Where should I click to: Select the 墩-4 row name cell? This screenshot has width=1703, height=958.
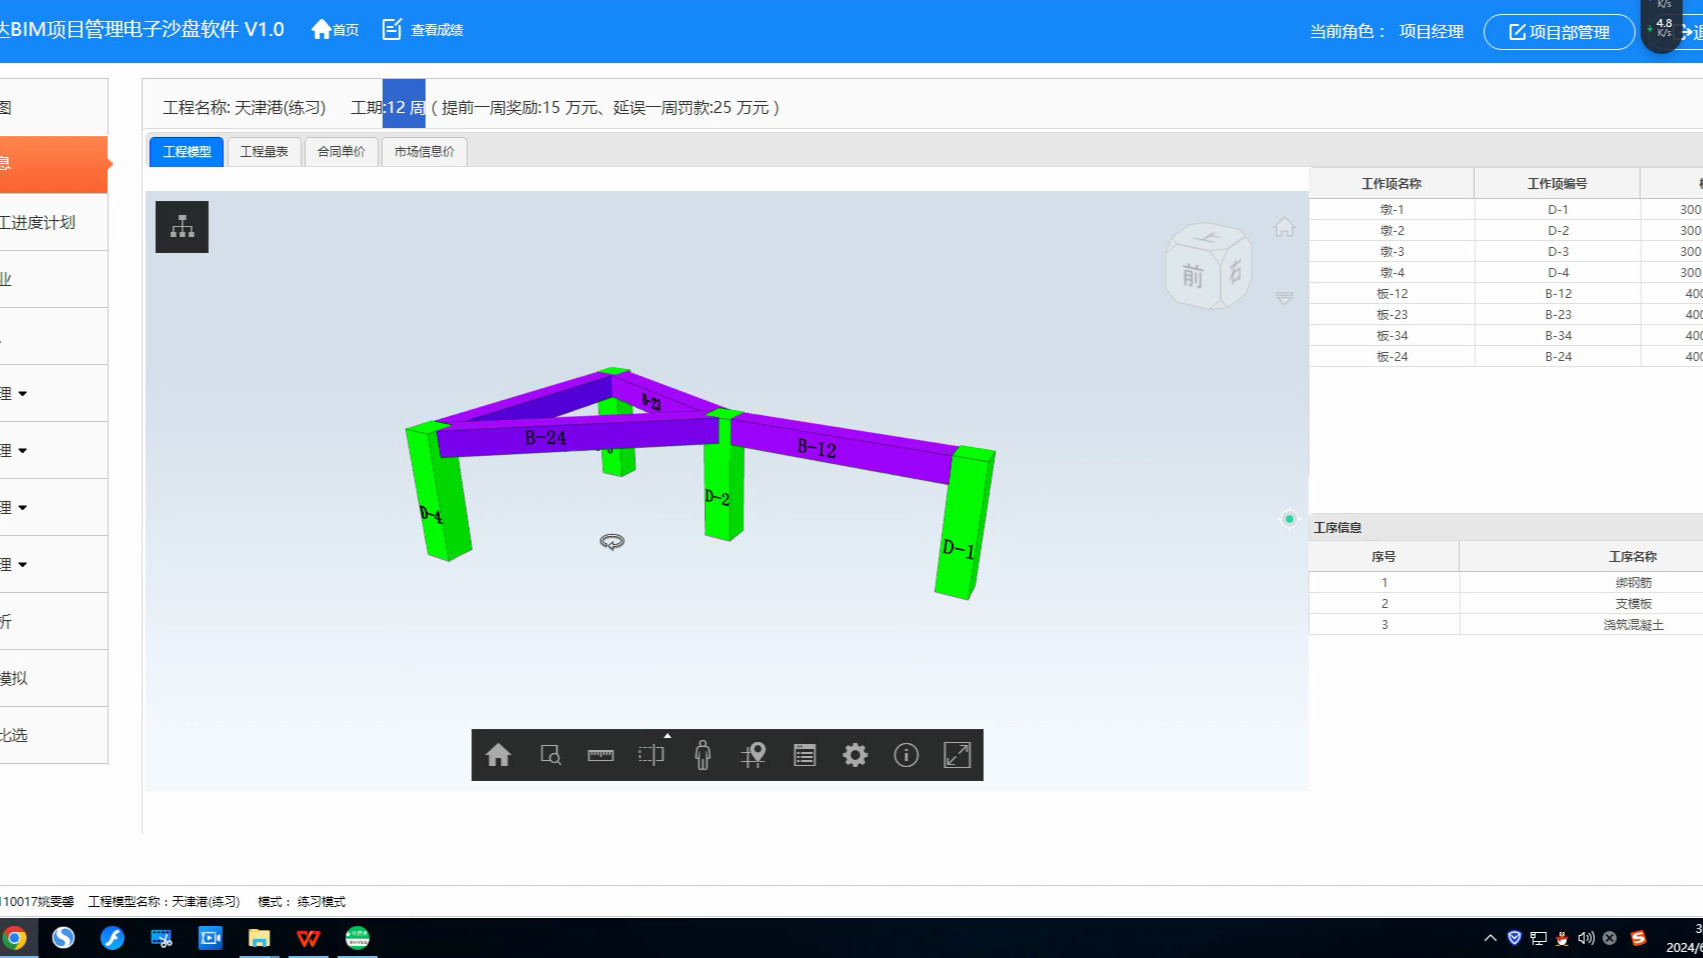tap(1392, 272)
